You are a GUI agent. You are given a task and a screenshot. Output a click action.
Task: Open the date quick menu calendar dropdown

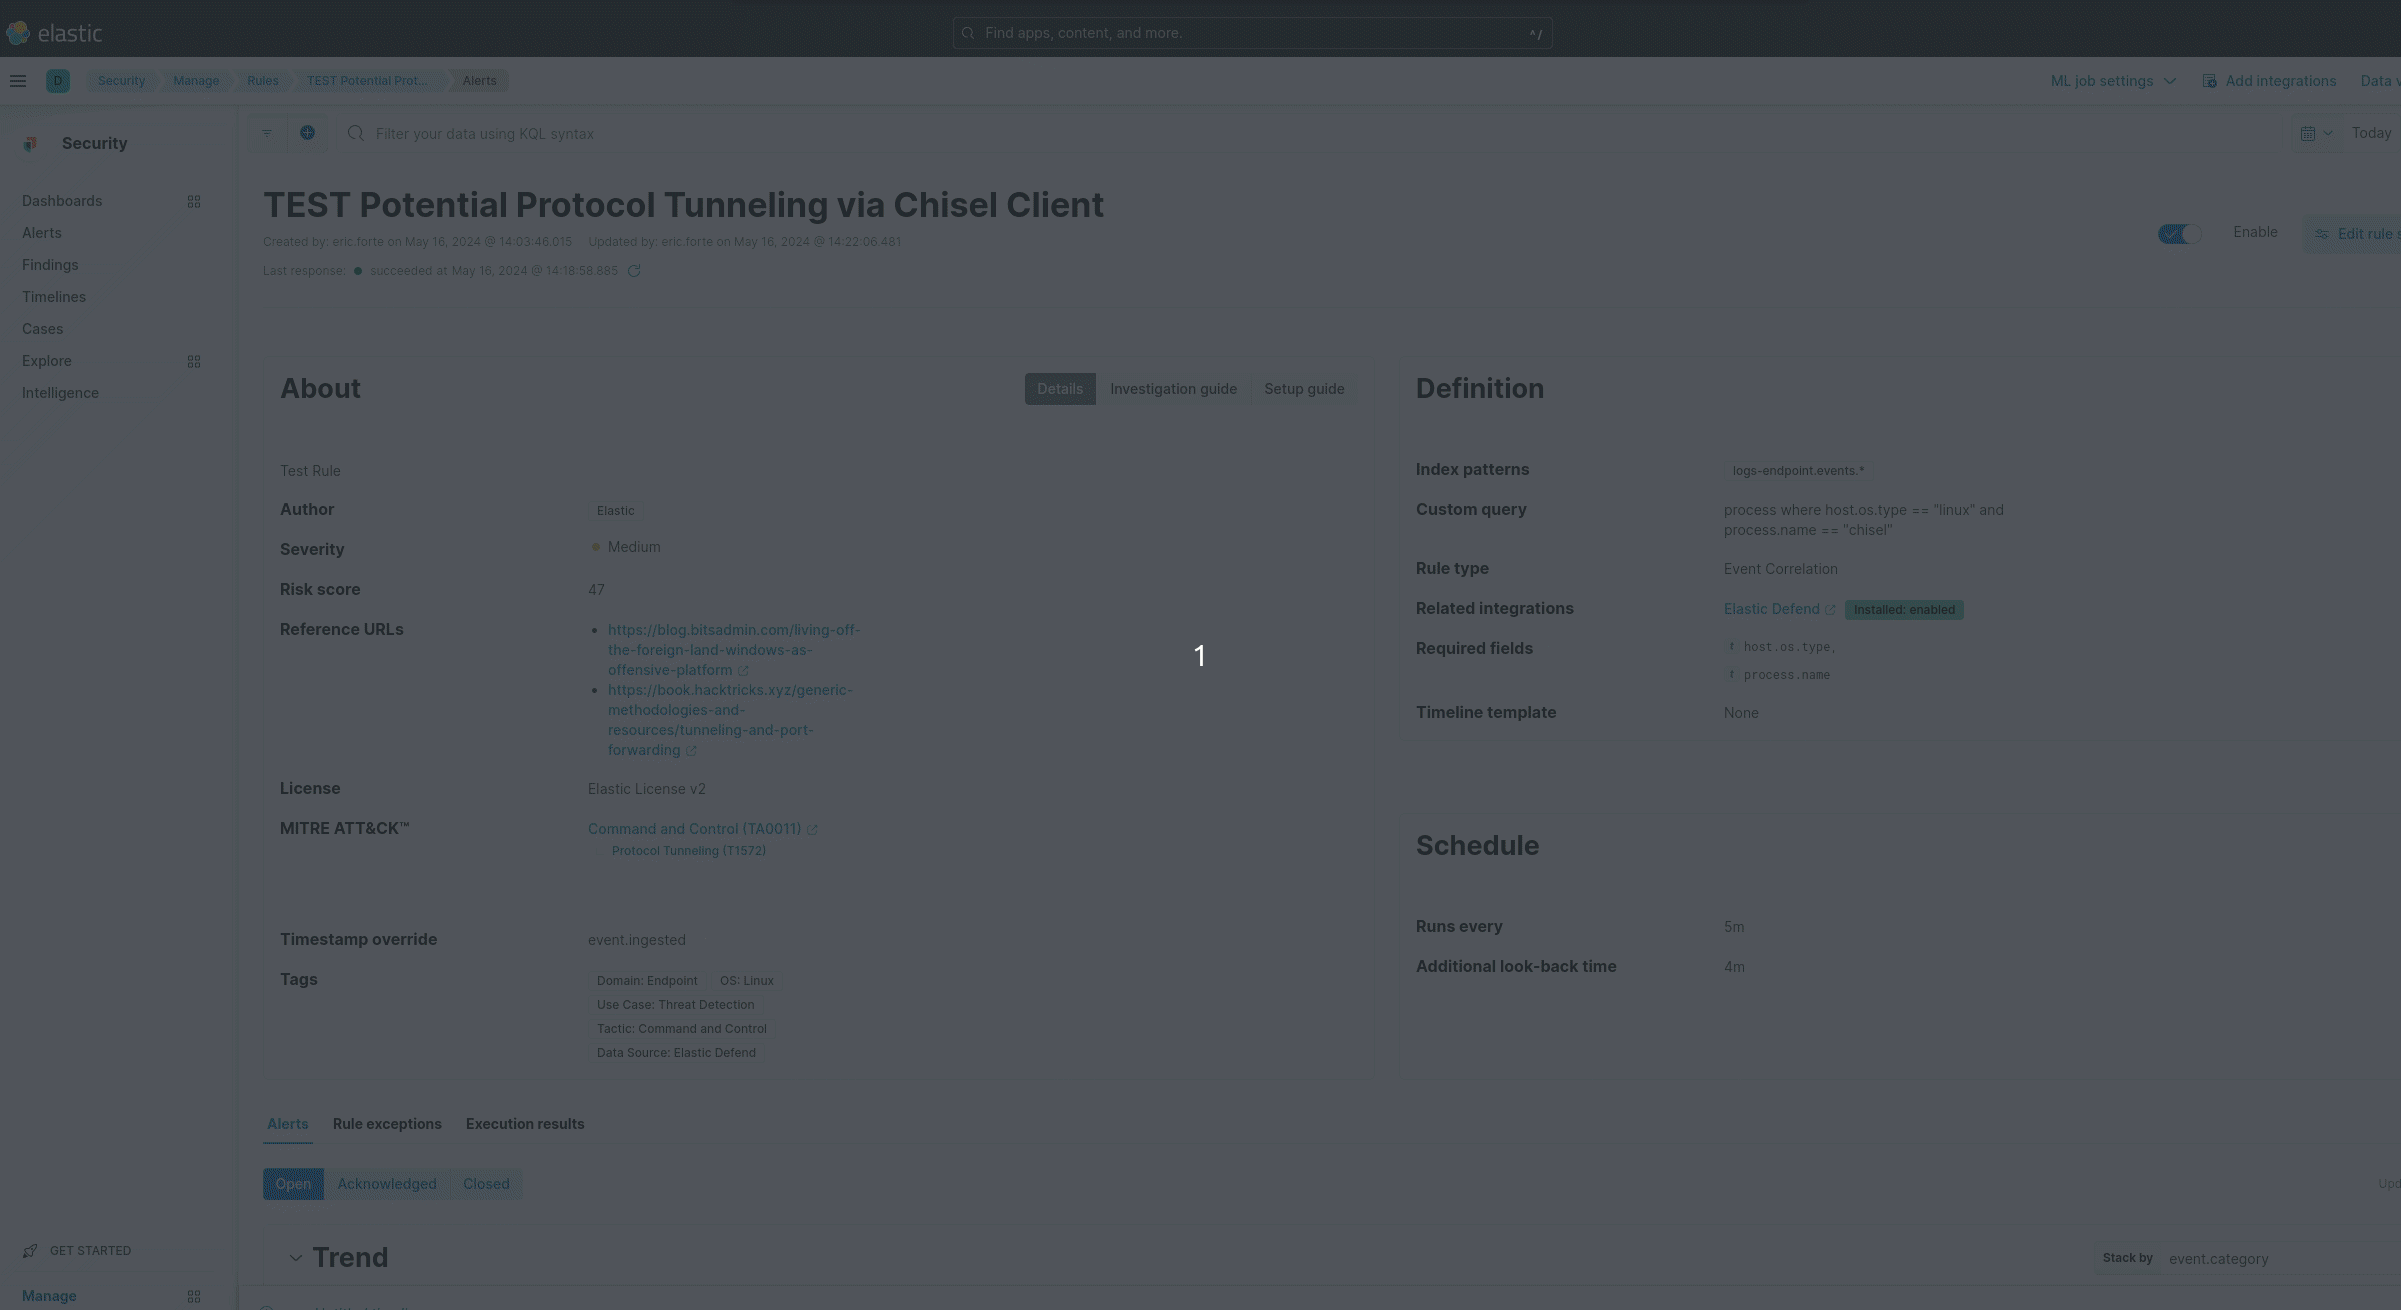pos(2316,133)
